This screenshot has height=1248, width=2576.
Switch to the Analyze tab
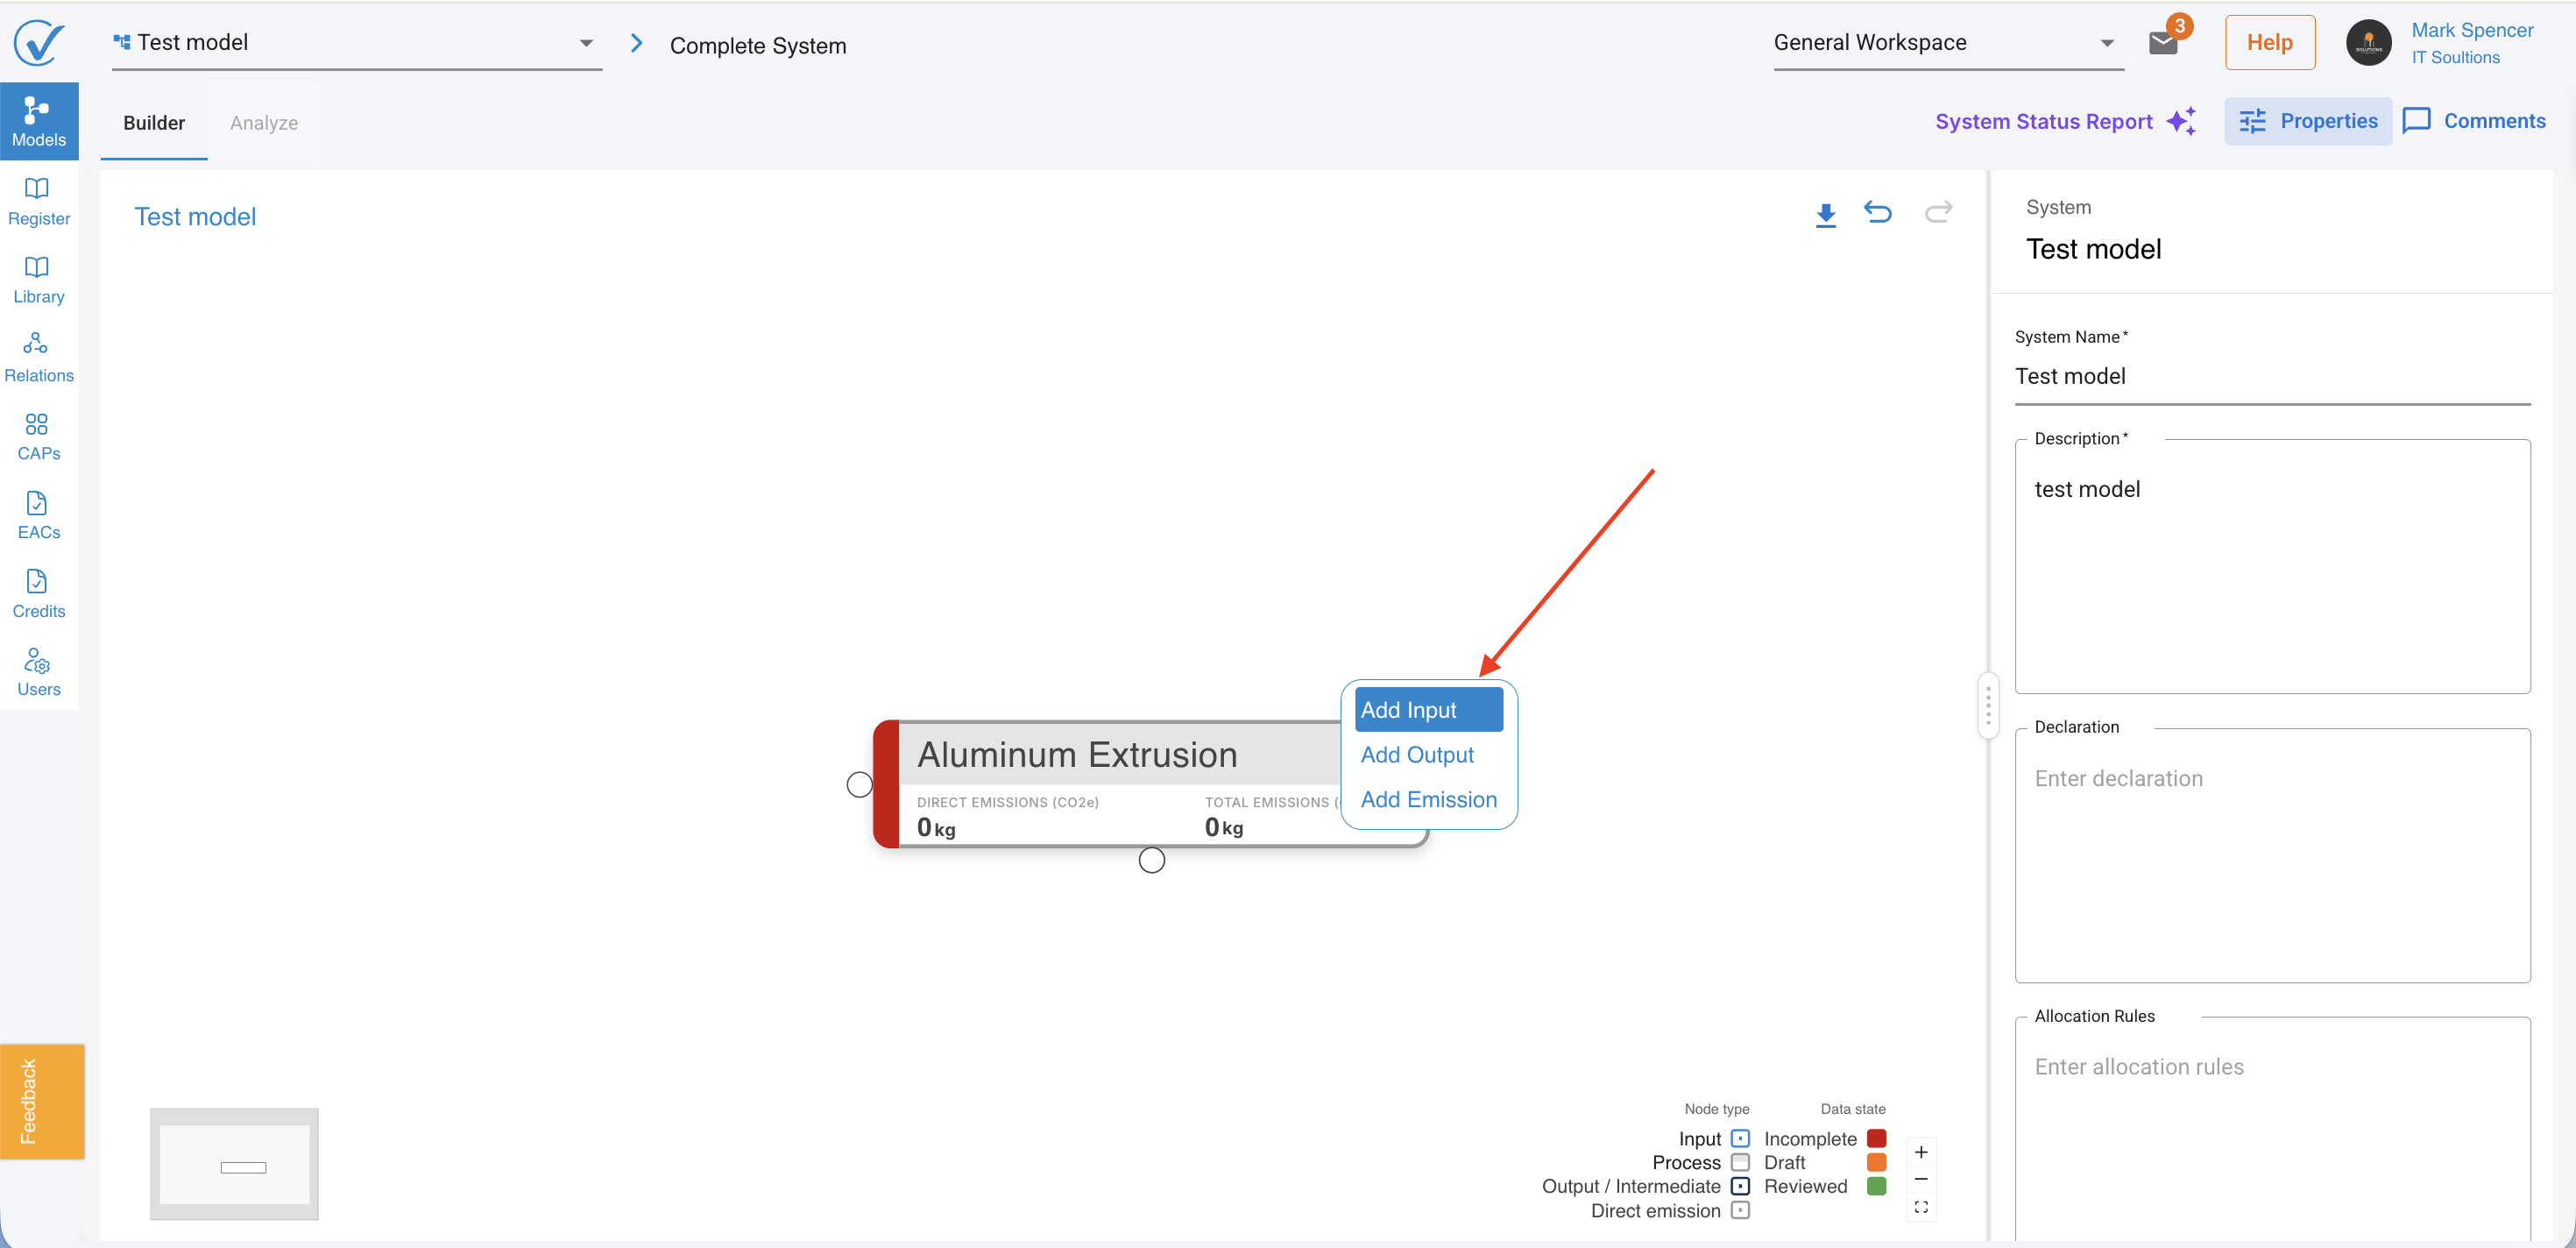point(264,123)
